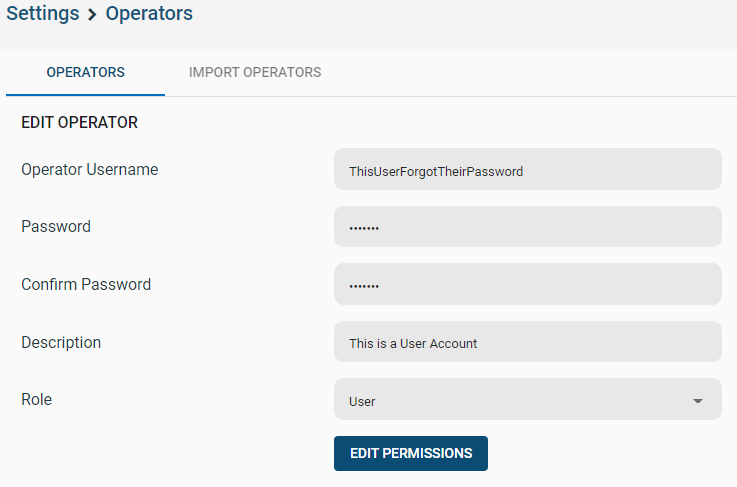The image size is (737, 487).
Task: Focus the Operator Username input field
Action: click(x=527, y=169)
